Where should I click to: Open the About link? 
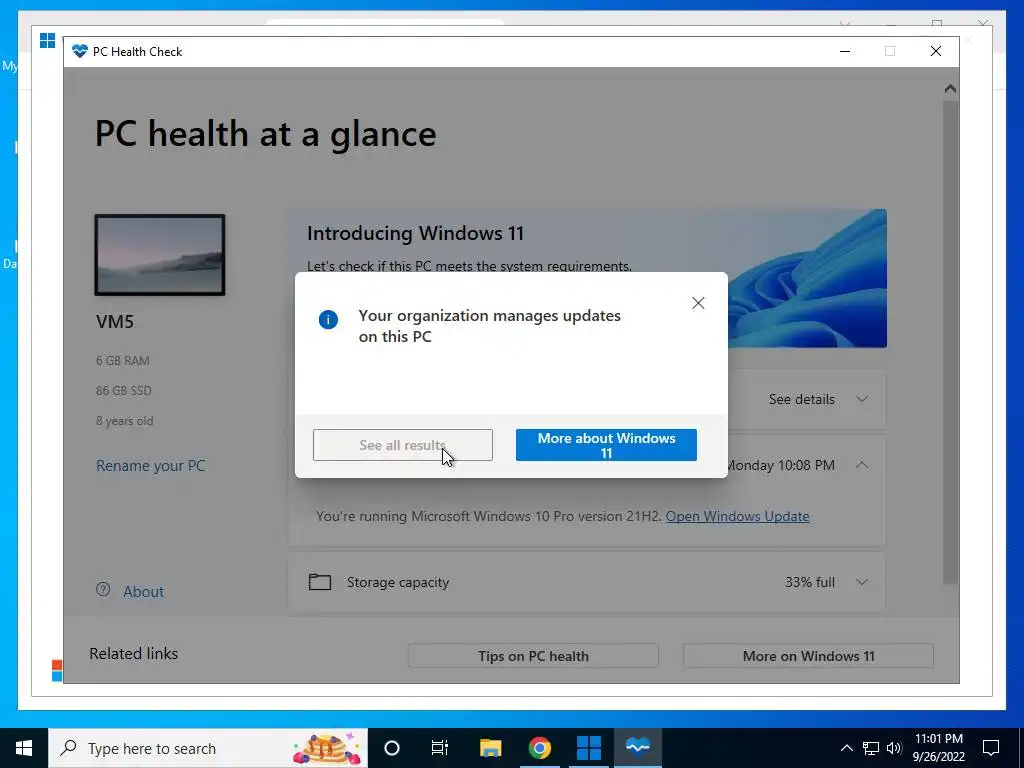coord(144,592)
